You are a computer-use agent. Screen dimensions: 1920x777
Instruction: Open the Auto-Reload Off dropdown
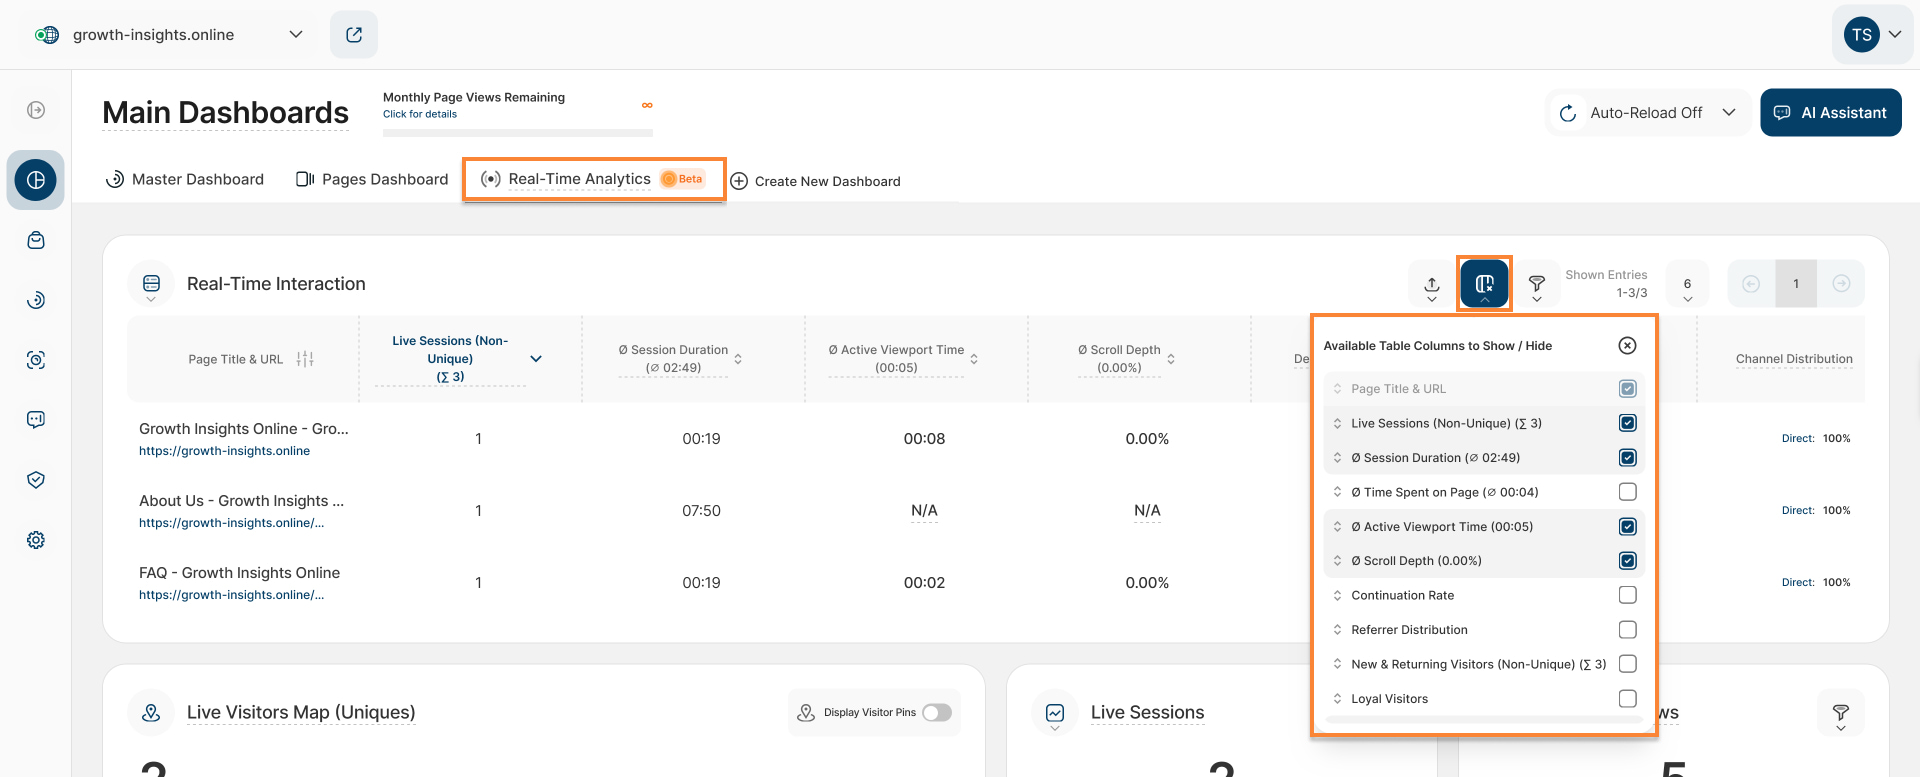[x=1647, y=113]
